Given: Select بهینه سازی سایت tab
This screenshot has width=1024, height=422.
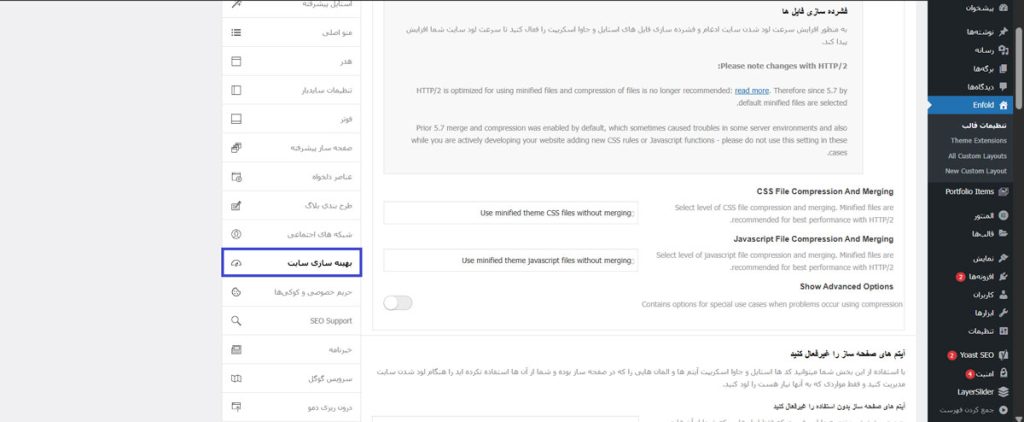Looking at the screenshot, I should [292, 263].
